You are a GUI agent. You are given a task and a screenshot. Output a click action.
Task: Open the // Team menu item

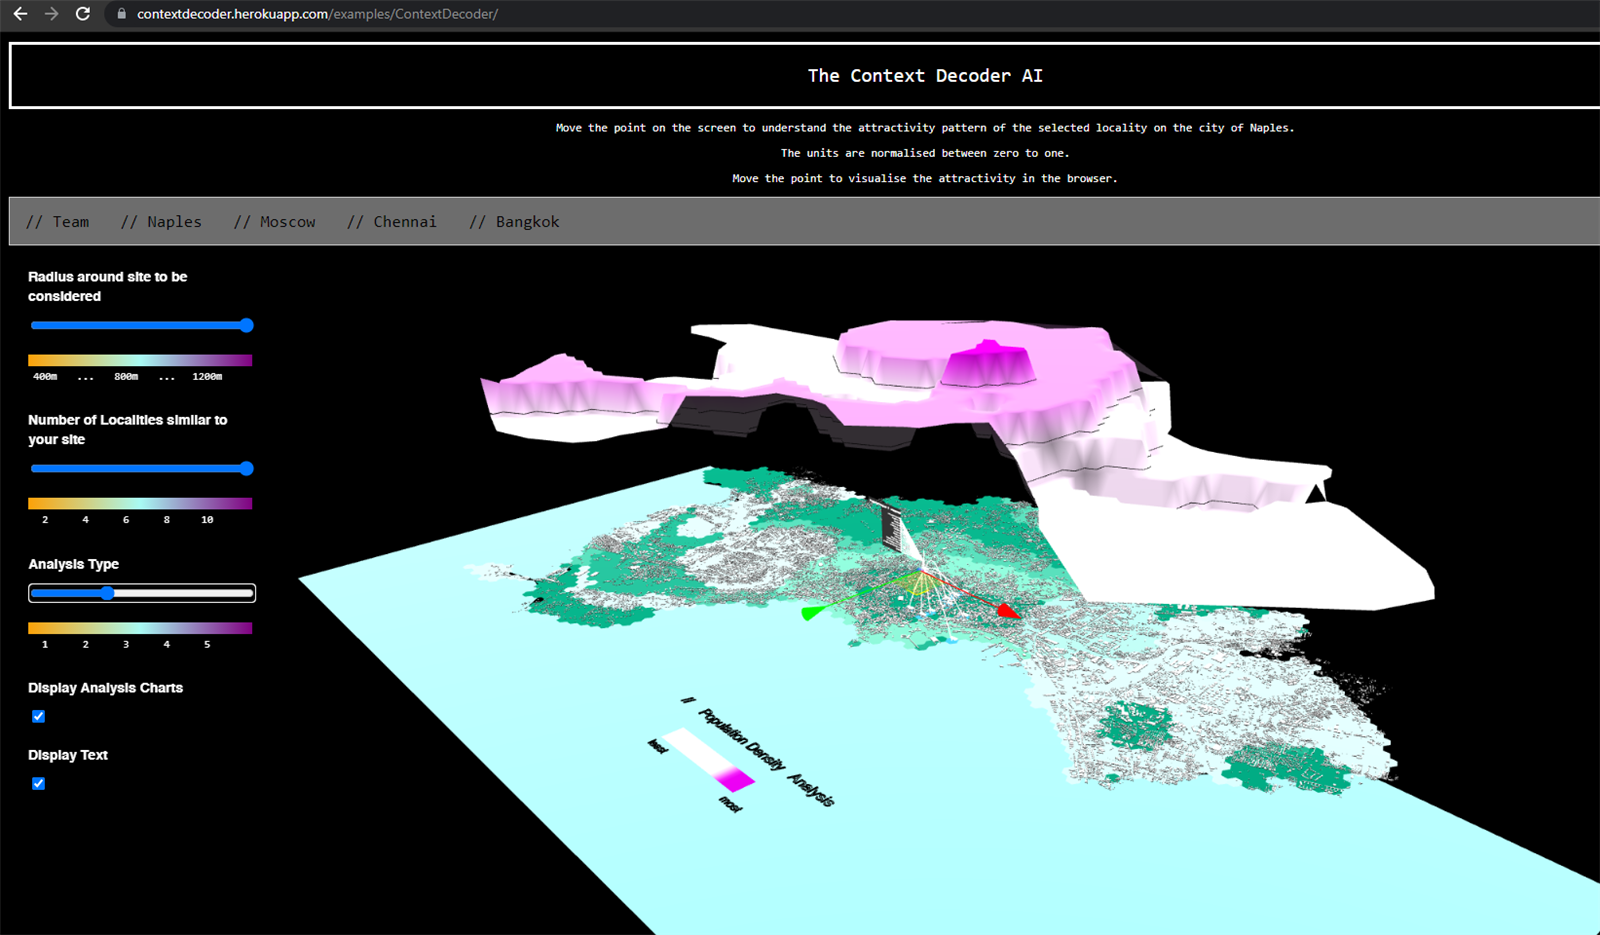tap(58, 222)
